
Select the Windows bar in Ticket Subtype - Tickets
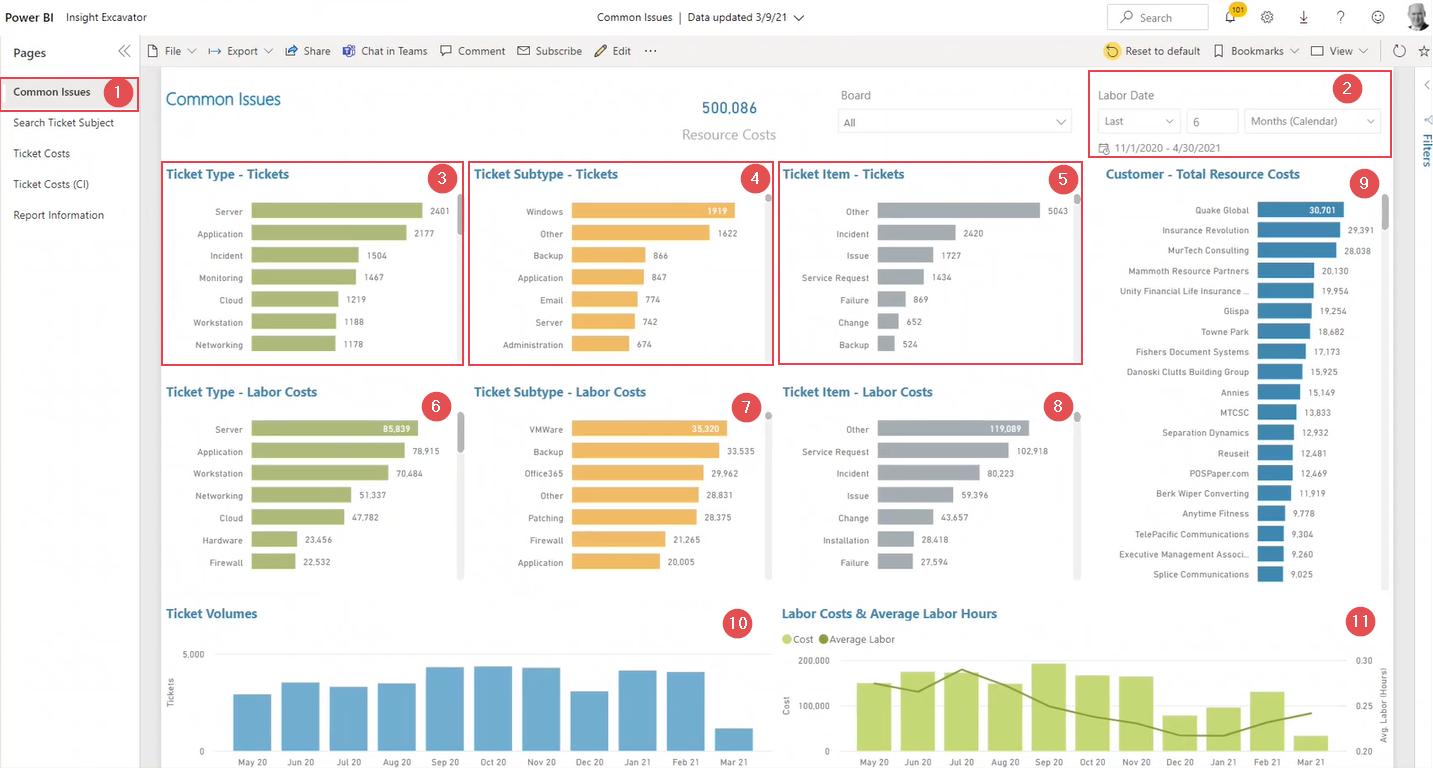pyautogui.click(x=651, y=211)
